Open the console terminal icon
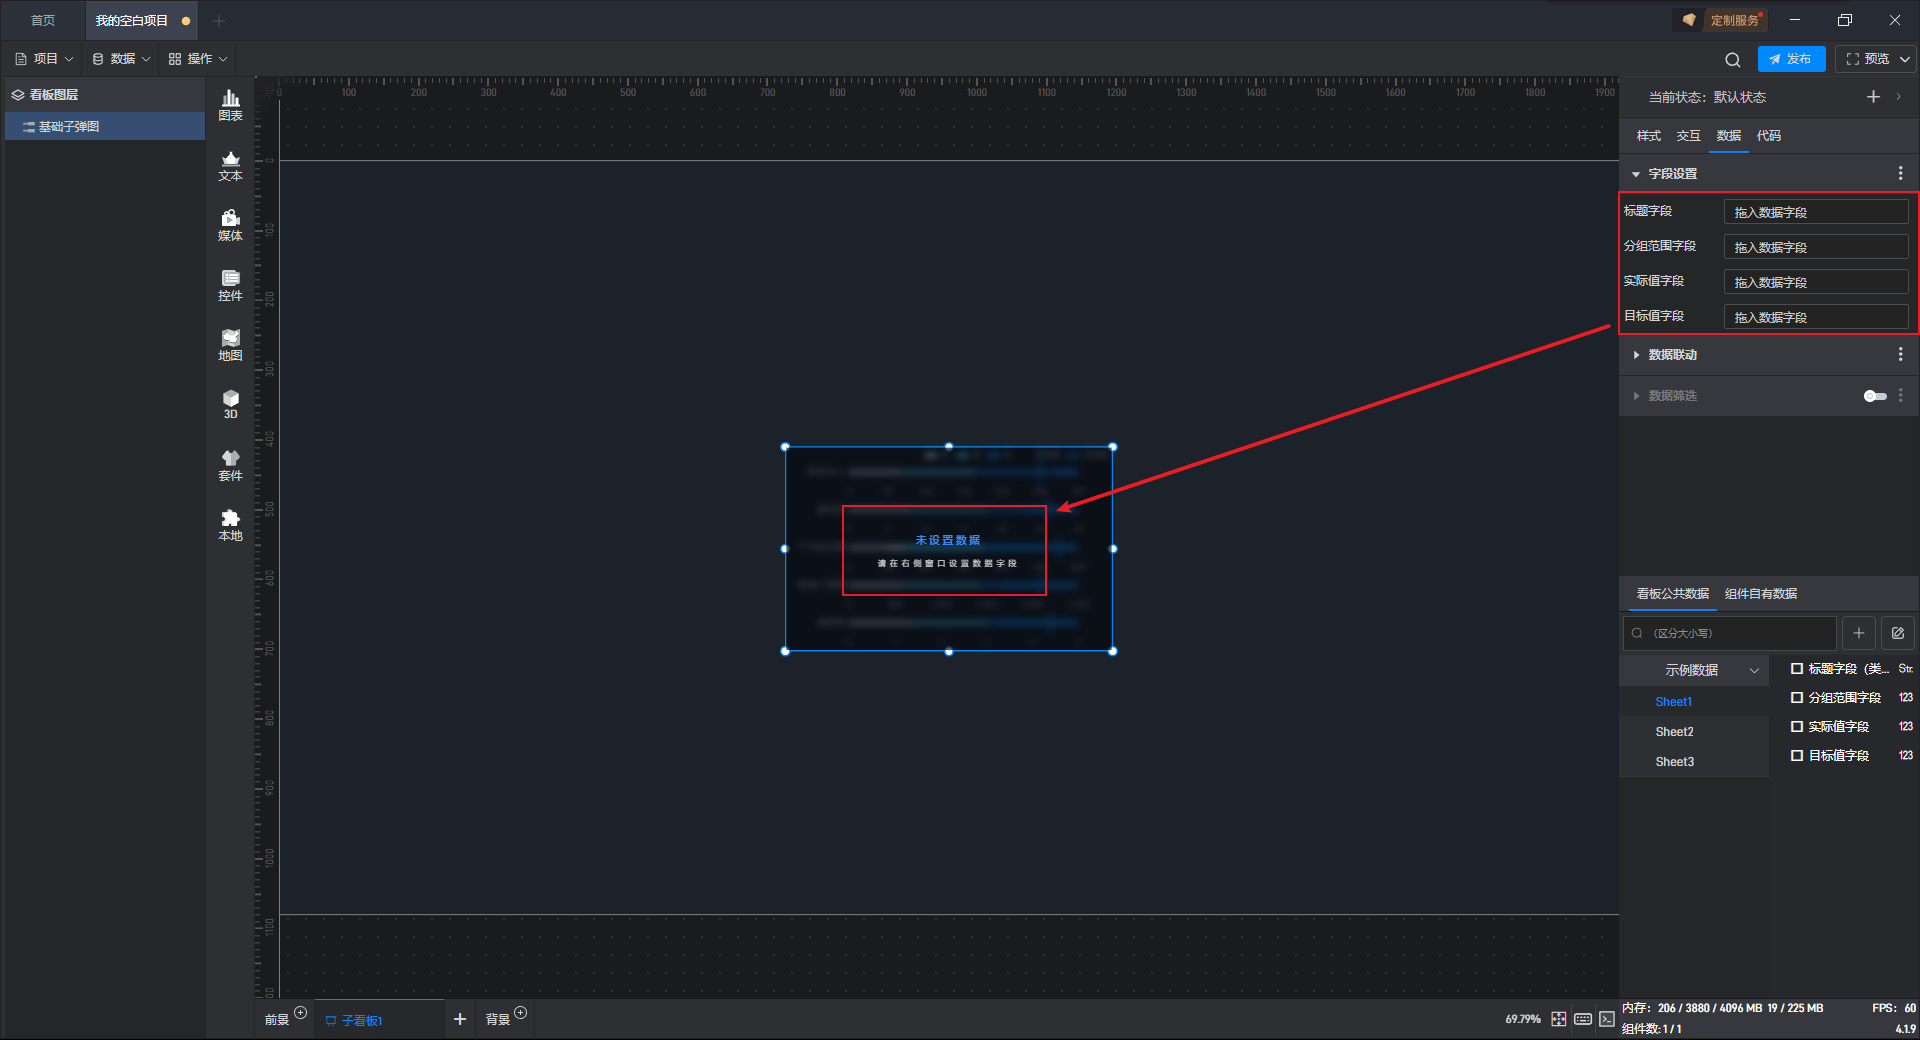 coord(1607,1019)
